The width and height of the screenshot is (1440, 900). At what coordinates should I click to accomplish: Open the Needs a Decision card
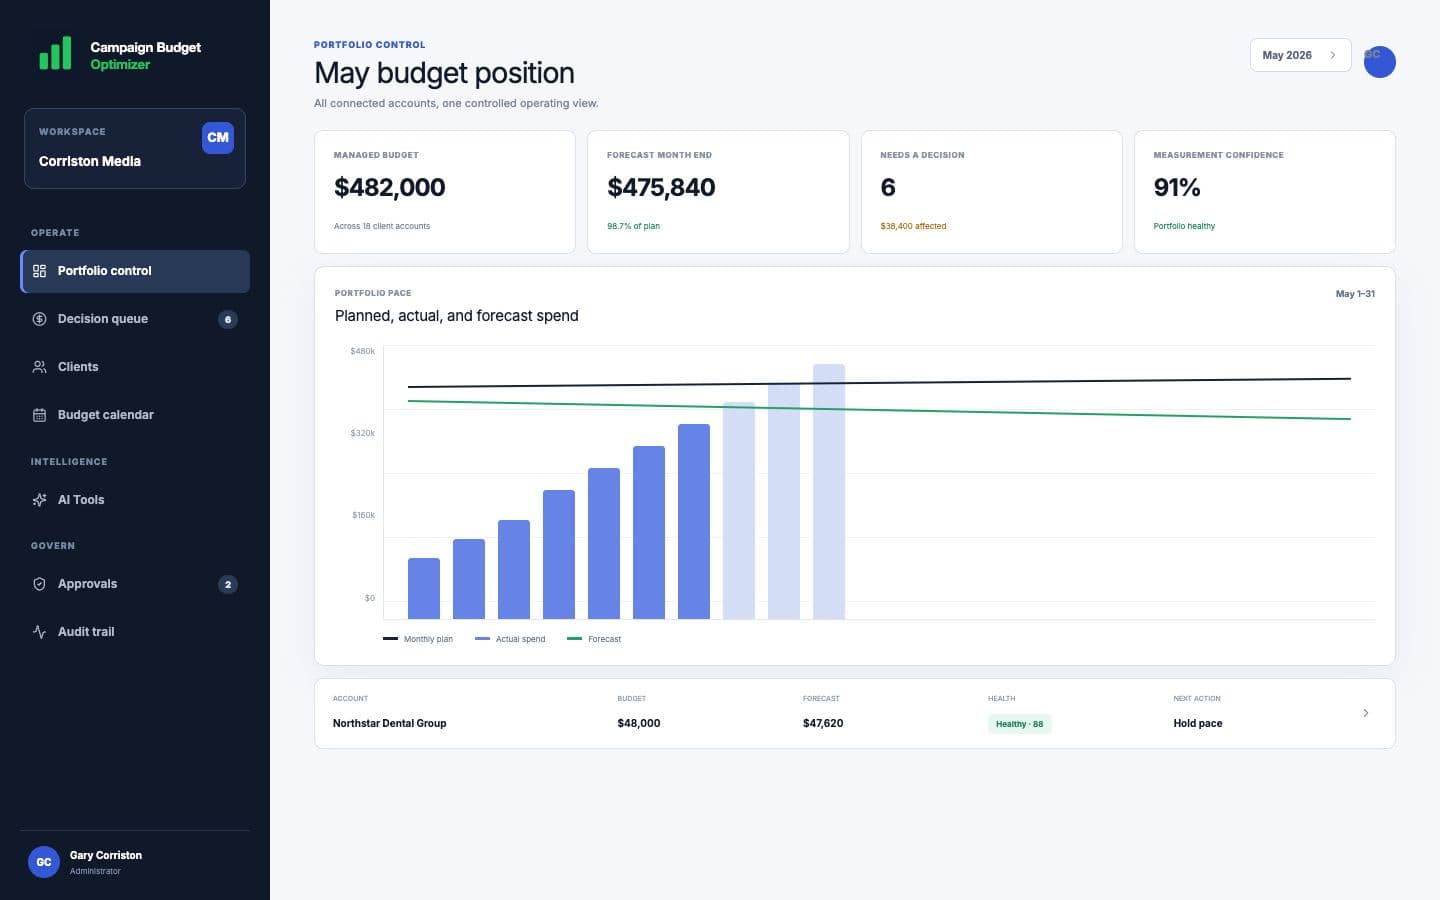pyautogui.click(x=992, y=192)
